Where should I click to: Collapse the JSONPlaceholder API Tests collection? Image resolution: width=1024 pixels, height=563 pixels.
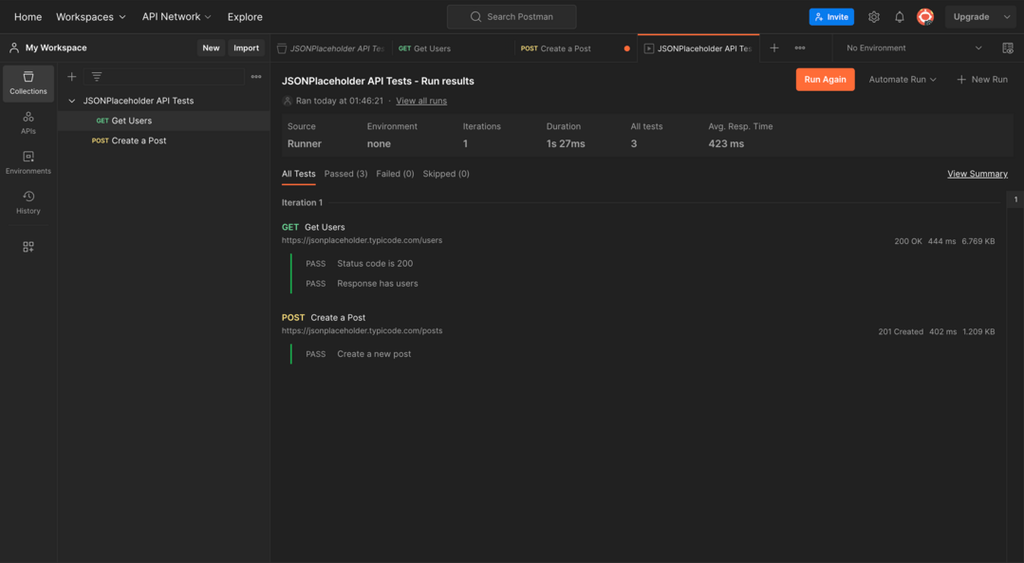[x=72, y=101]
